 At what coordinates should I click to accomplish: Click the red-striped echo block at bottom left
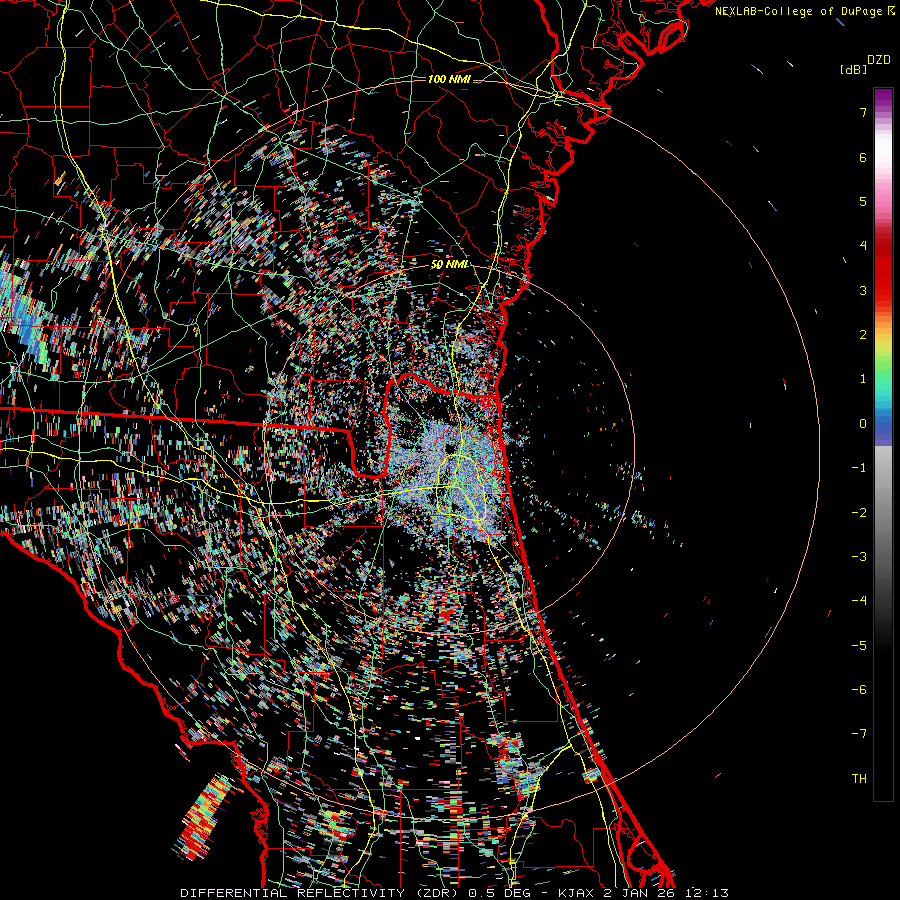pos(202,815)
